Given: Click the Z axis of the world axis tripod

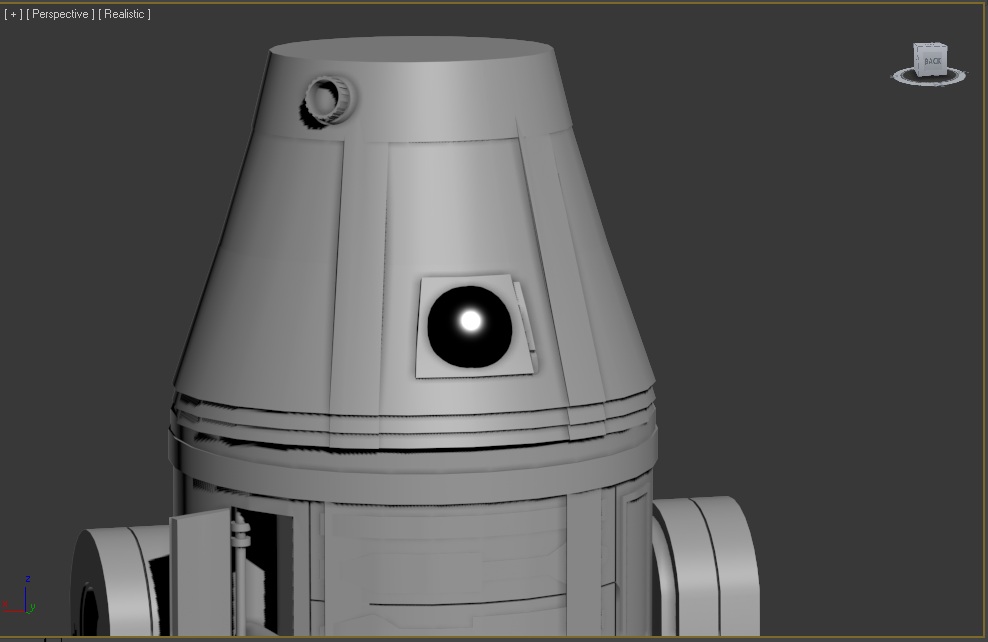Looking at the screenshot, I should tap(25, 595).
